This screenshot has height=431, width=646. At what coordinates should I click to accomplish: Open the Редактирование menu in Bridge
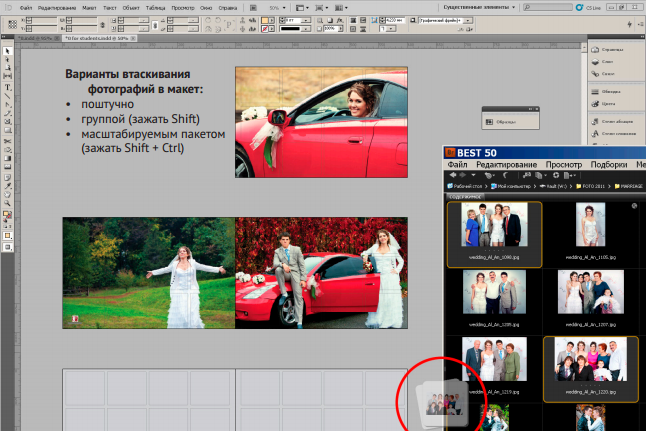[506, 164]
